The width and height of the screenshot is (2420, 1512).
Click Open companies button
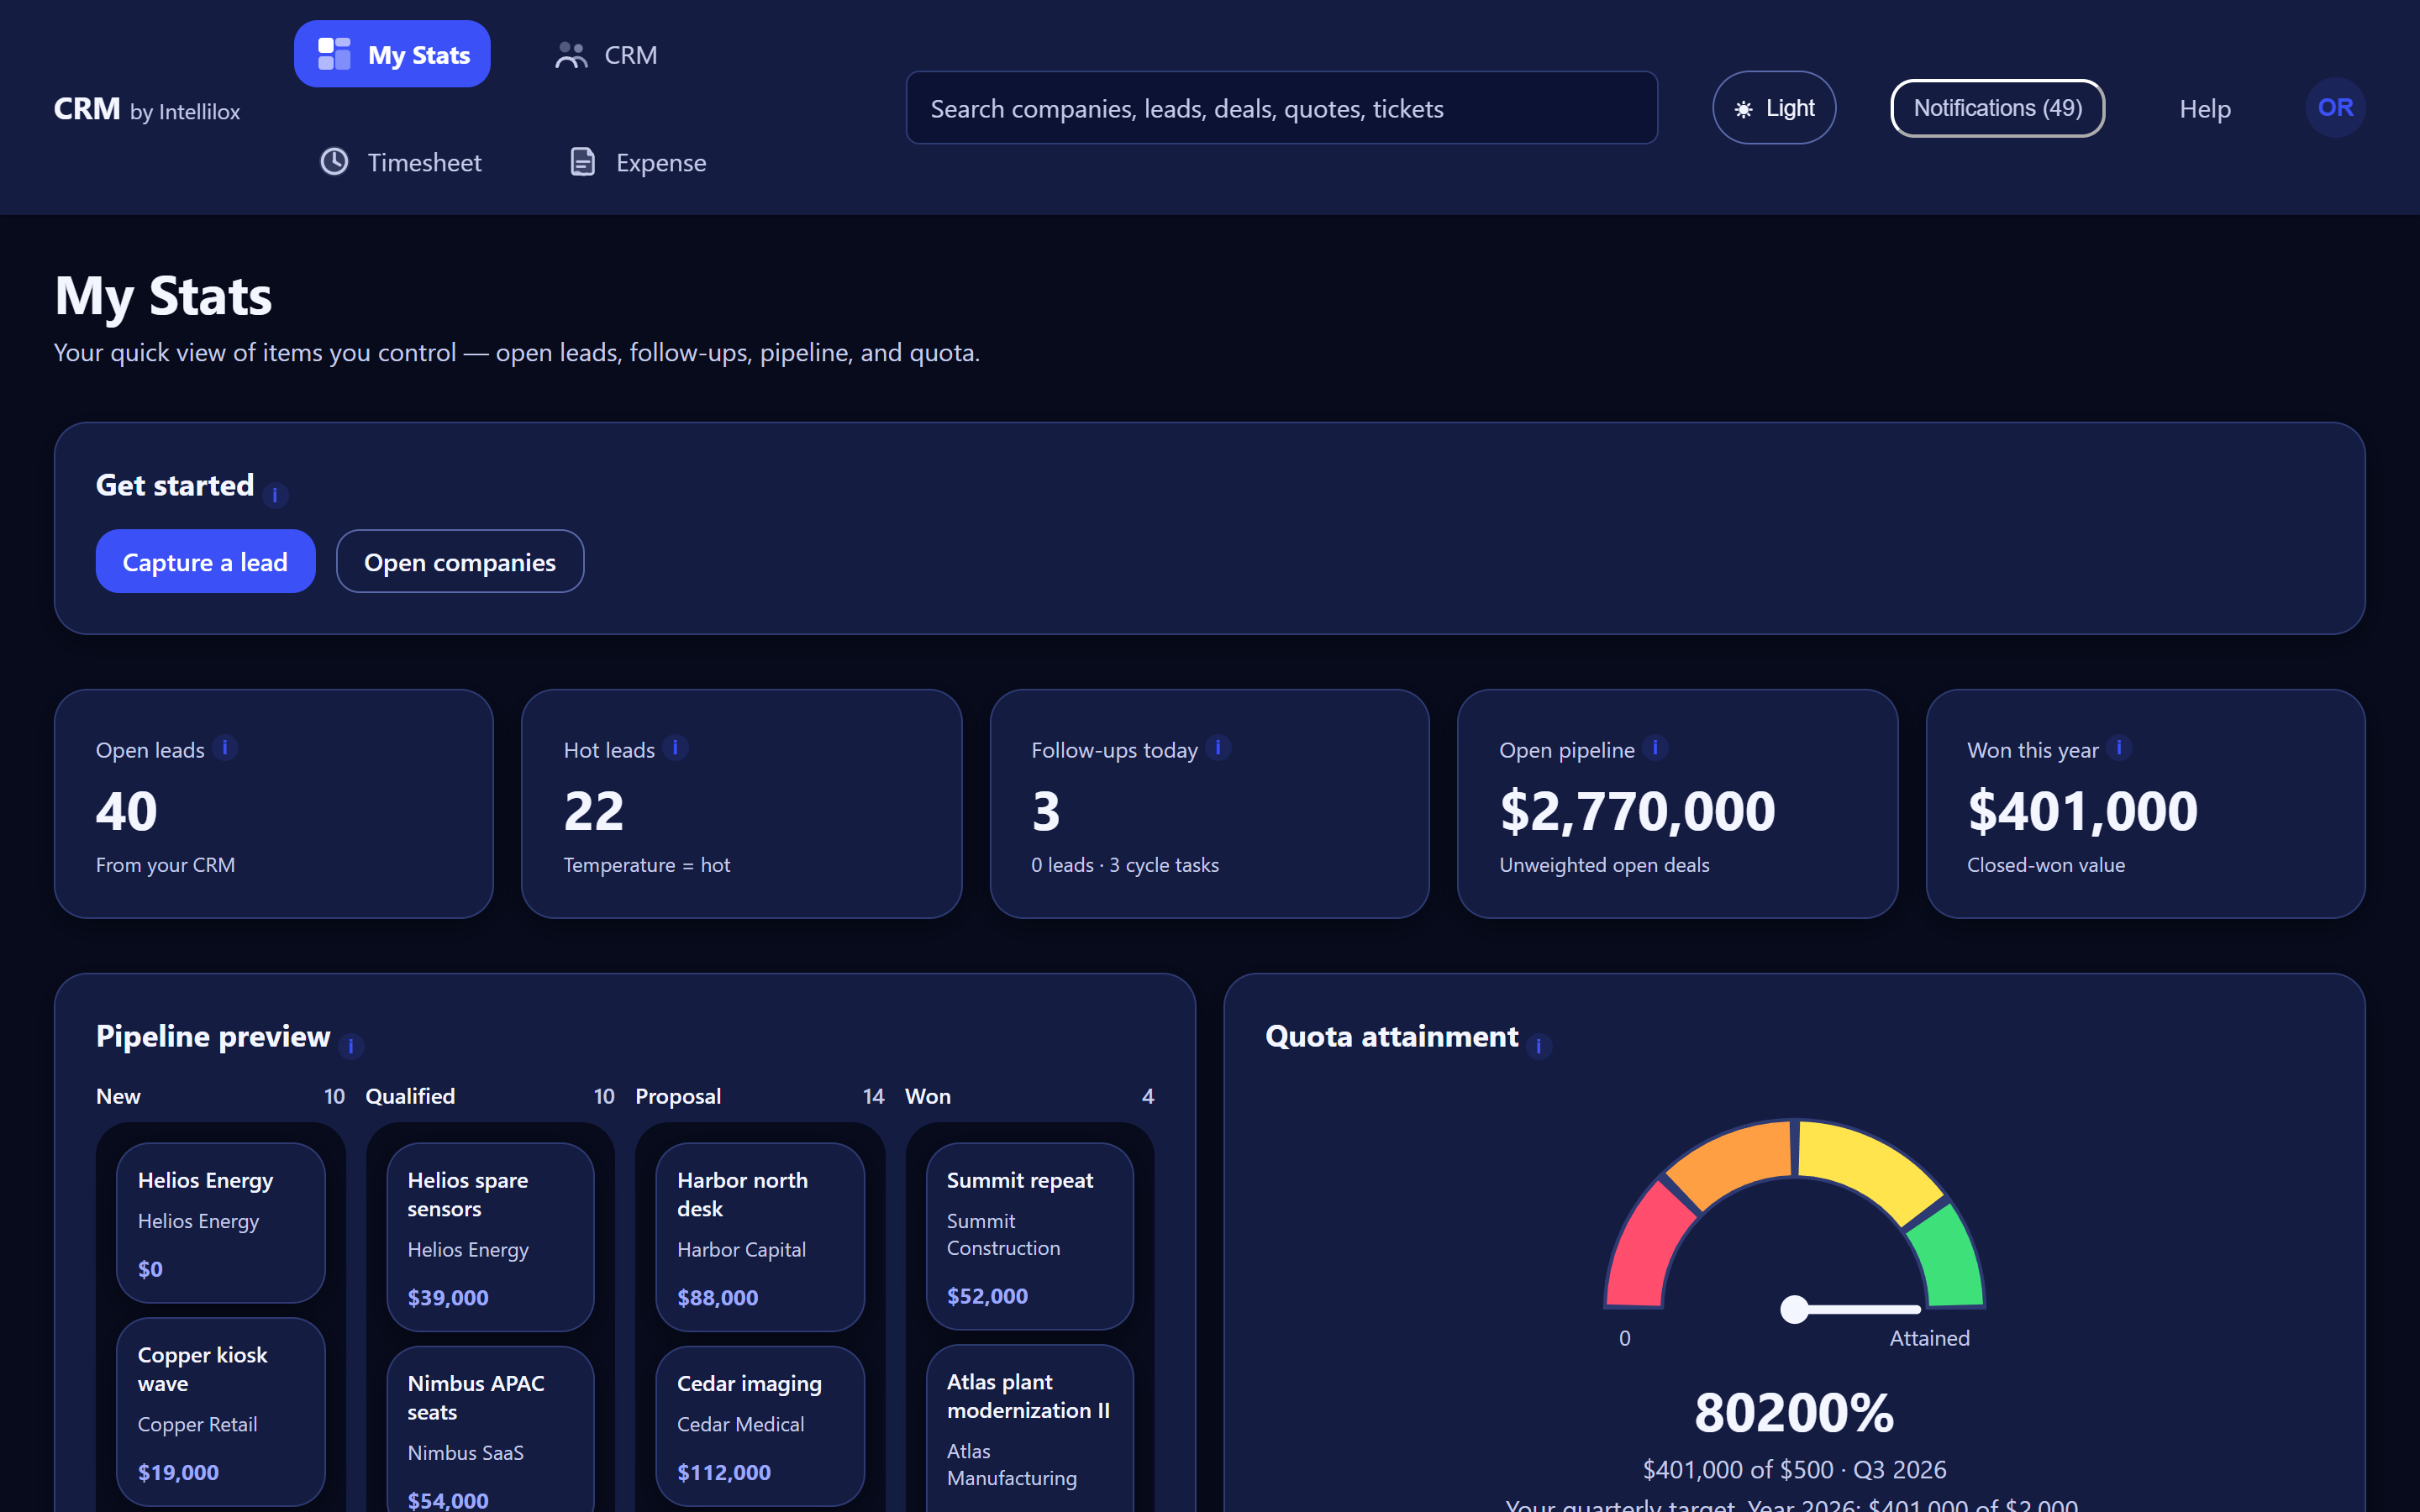(x=460, y=561)
